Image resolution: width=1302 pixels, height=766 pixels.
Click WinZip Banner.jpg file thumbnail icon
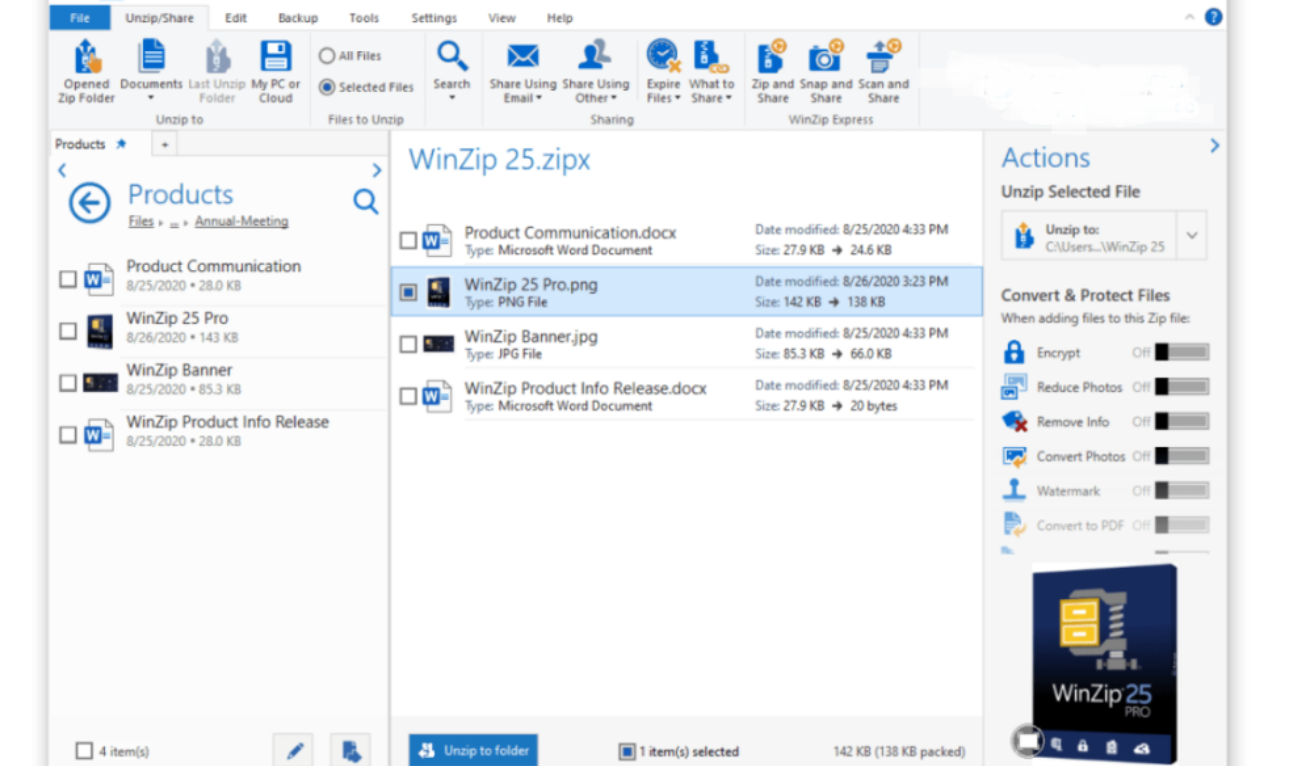point(437,344)
